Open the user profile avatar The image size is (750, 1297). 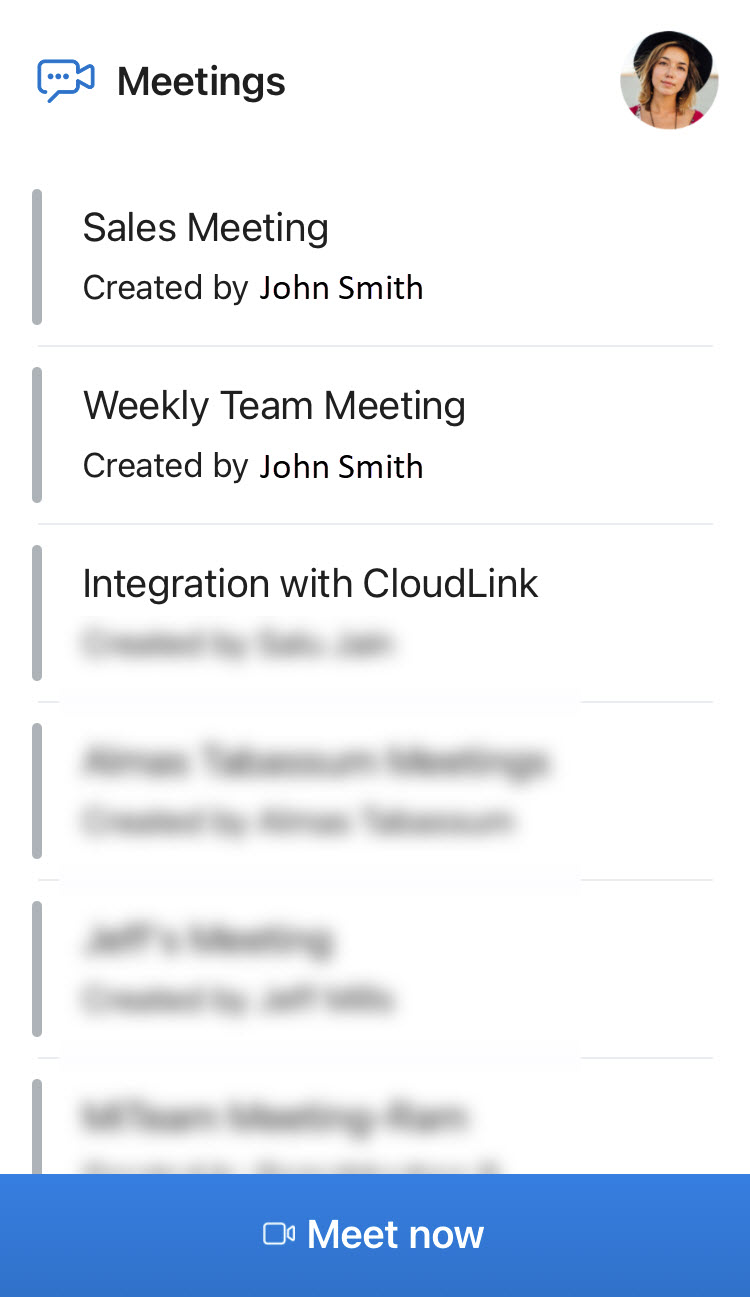[x=669, y=80]
